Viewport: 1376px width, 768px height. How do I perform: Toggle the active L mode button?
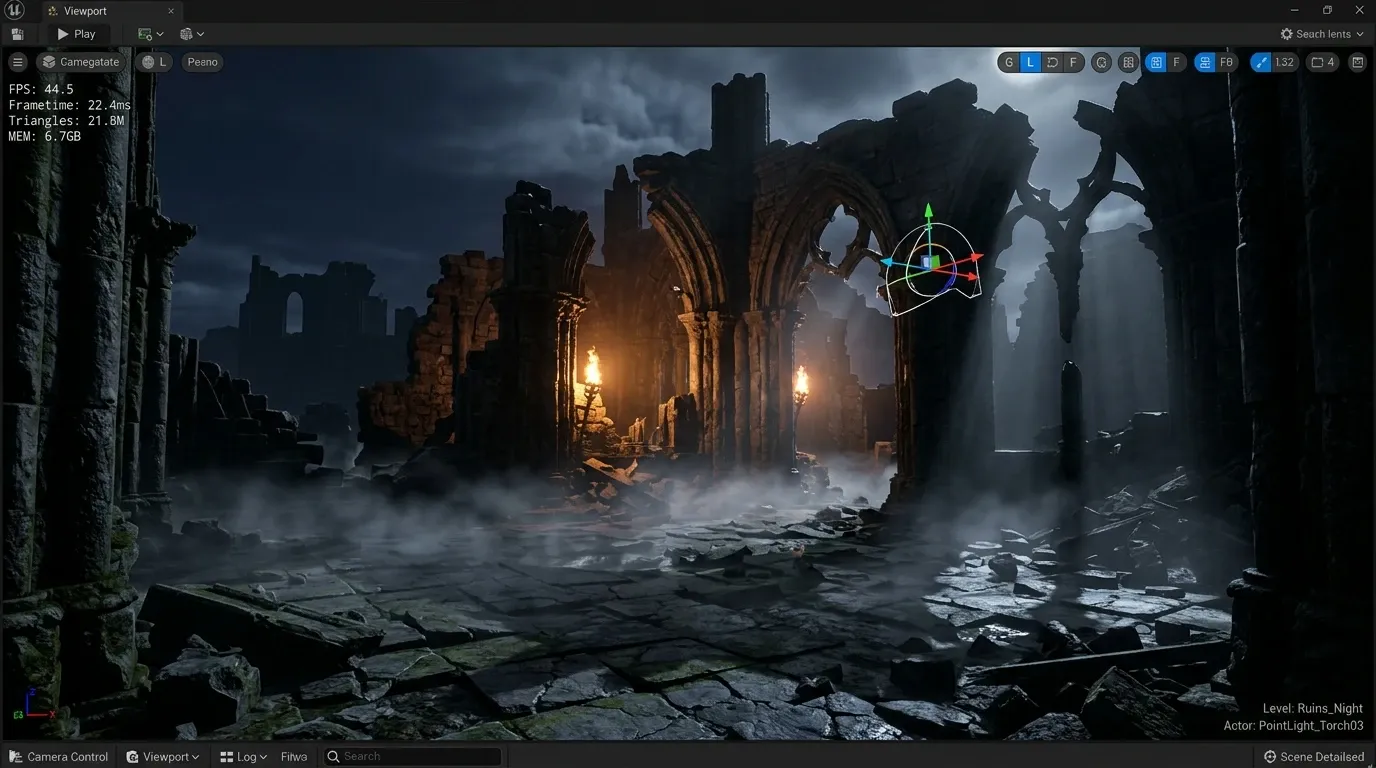(1030, 62)
